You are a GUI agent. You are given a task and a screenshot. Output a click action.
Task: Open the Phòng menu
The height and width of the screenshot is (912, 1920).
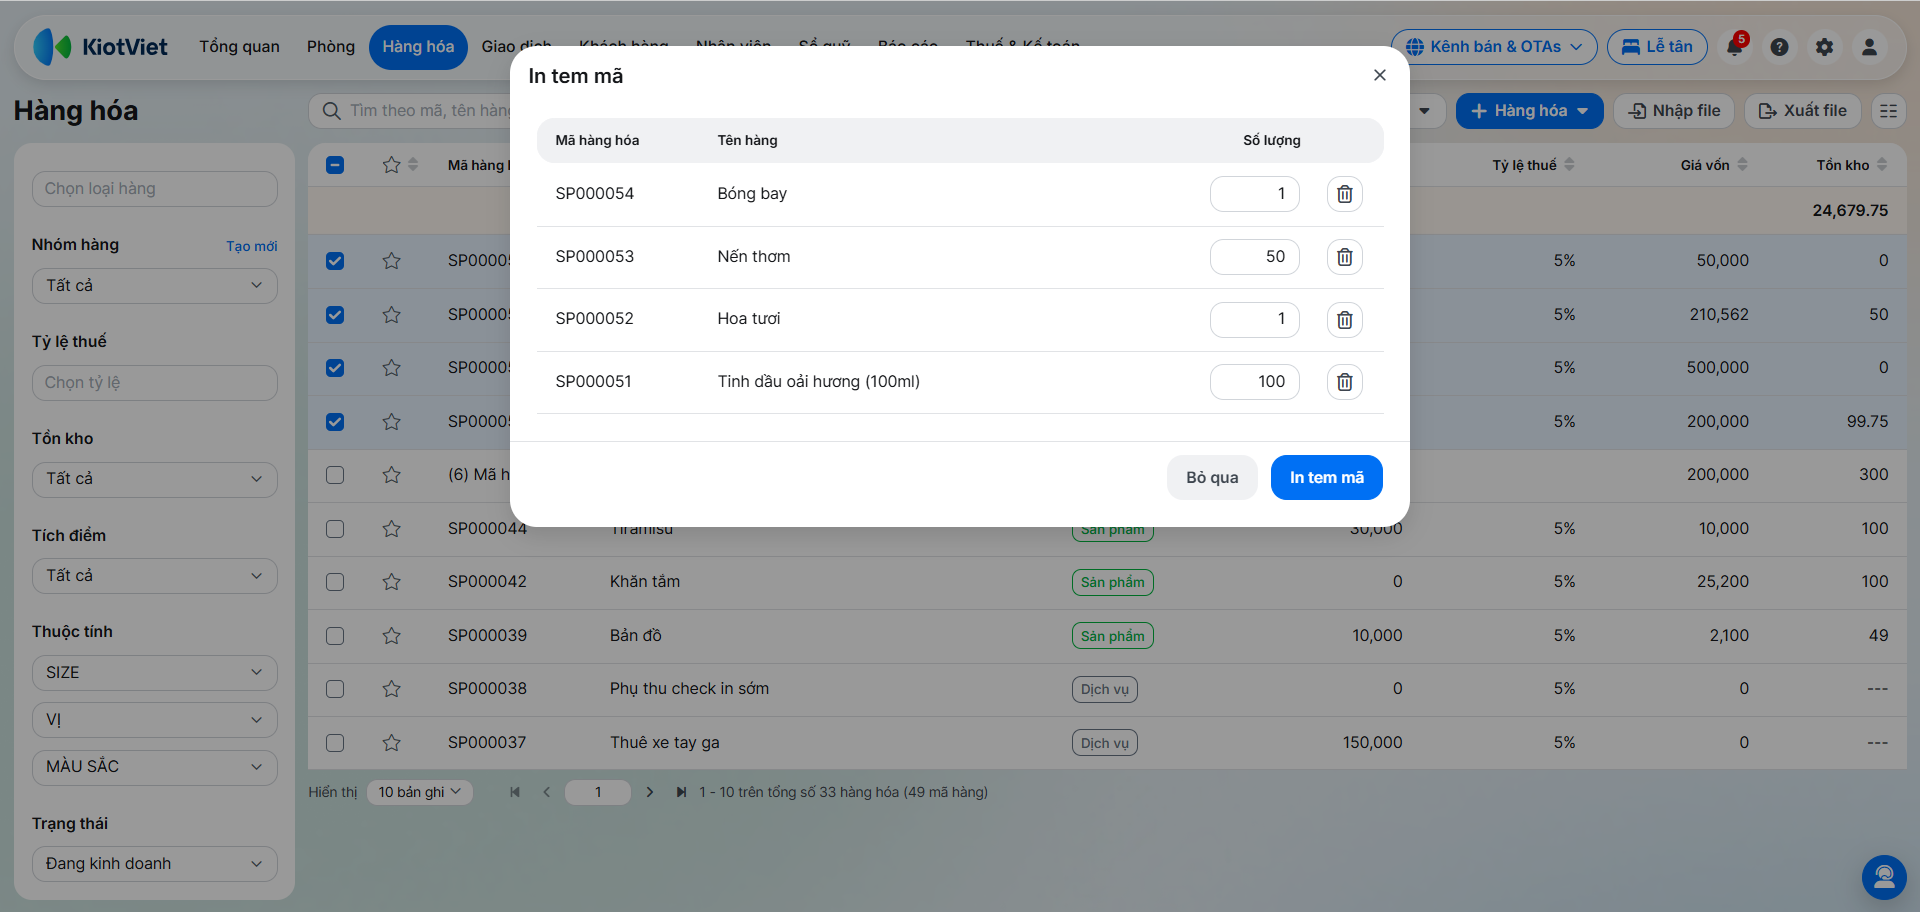tap(331, 47)
